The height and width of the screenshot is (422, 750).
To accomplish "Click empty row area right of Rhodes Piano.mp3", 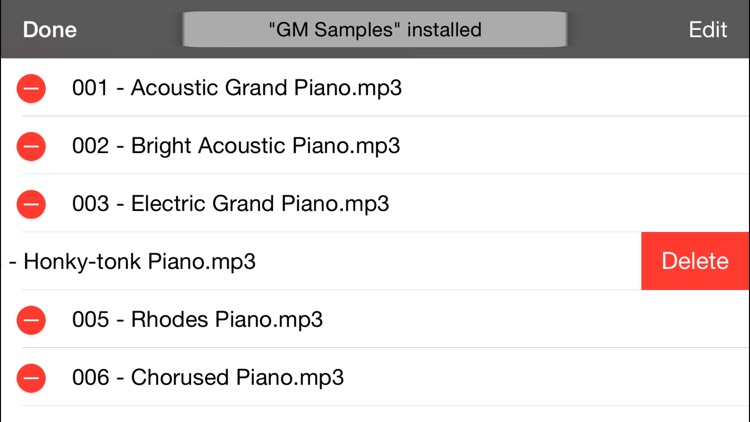I will click(x=536, y=320).
